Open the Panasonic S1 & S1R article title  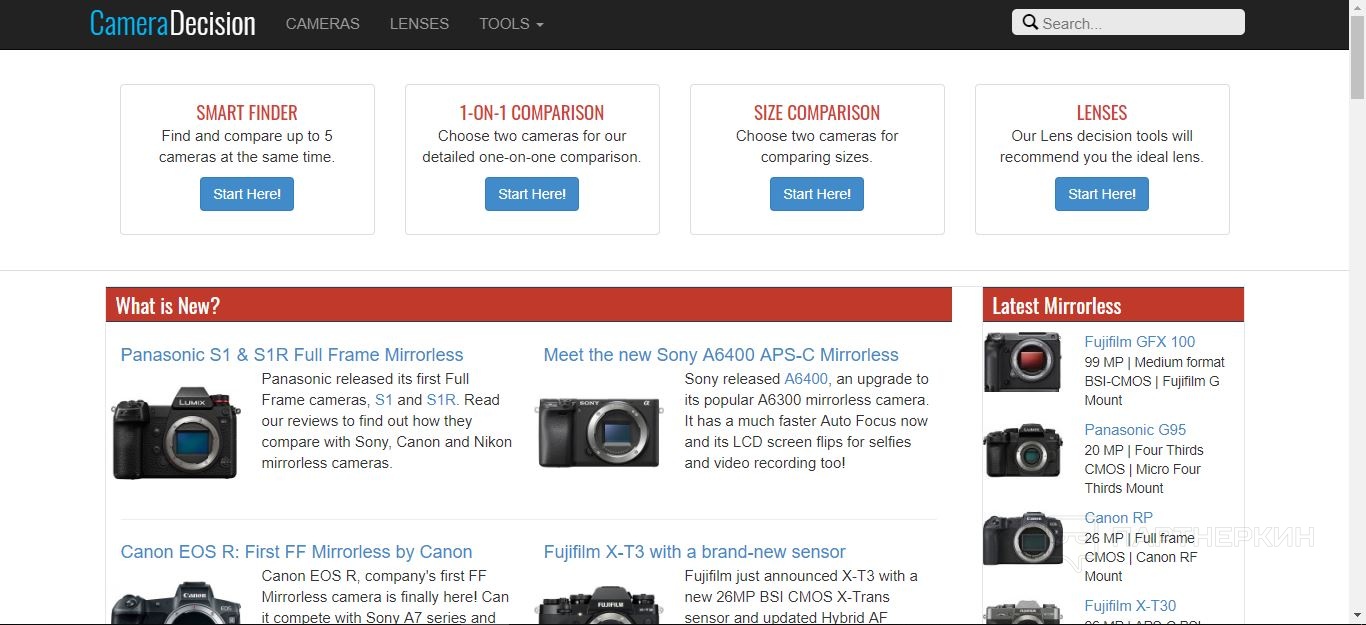click(292, 355)
